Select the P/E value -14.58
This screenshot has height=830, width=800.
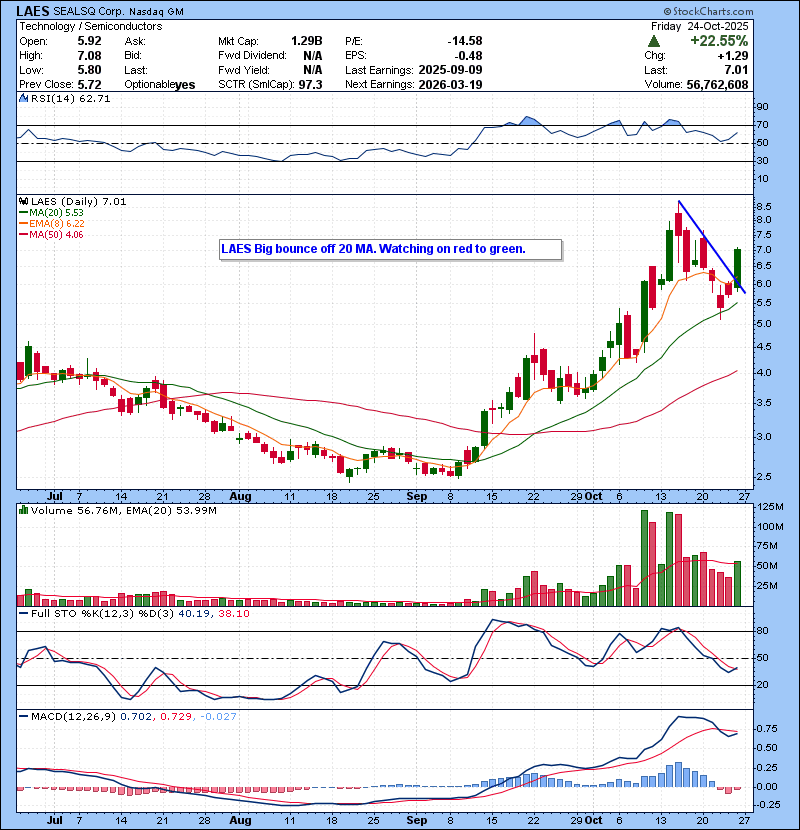[465, 41]
